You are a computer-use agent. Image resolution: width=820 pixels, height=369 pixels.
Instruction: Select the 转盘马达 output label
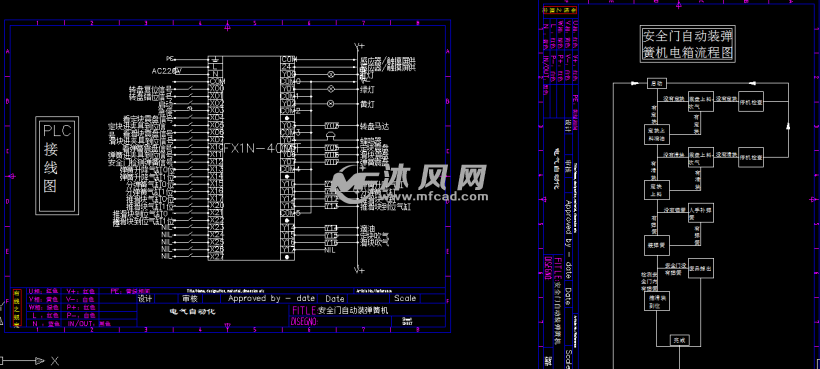[x=374, y=126]
